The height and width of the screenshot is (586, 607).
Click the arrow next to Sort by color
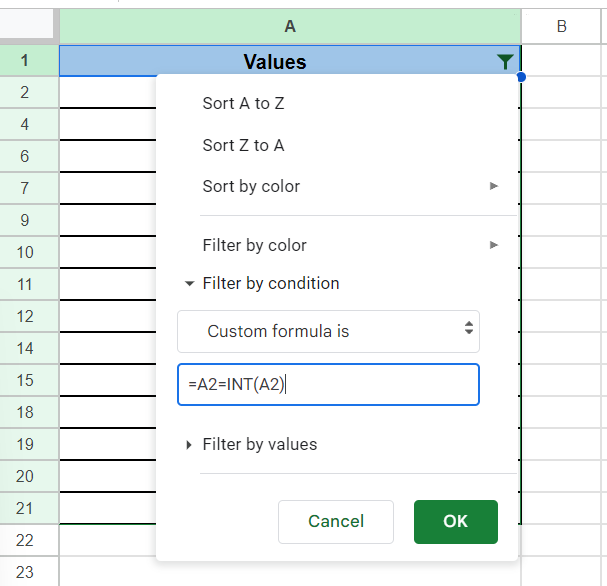(x=494, y=186)
